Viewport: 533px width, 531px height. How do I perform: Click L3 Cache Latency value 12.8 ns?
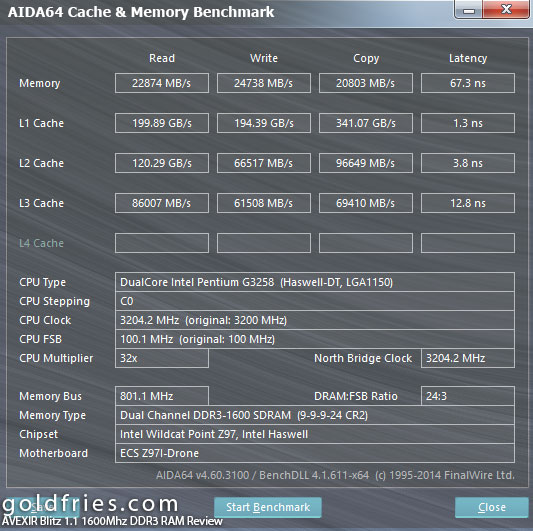tap(468, 203)
